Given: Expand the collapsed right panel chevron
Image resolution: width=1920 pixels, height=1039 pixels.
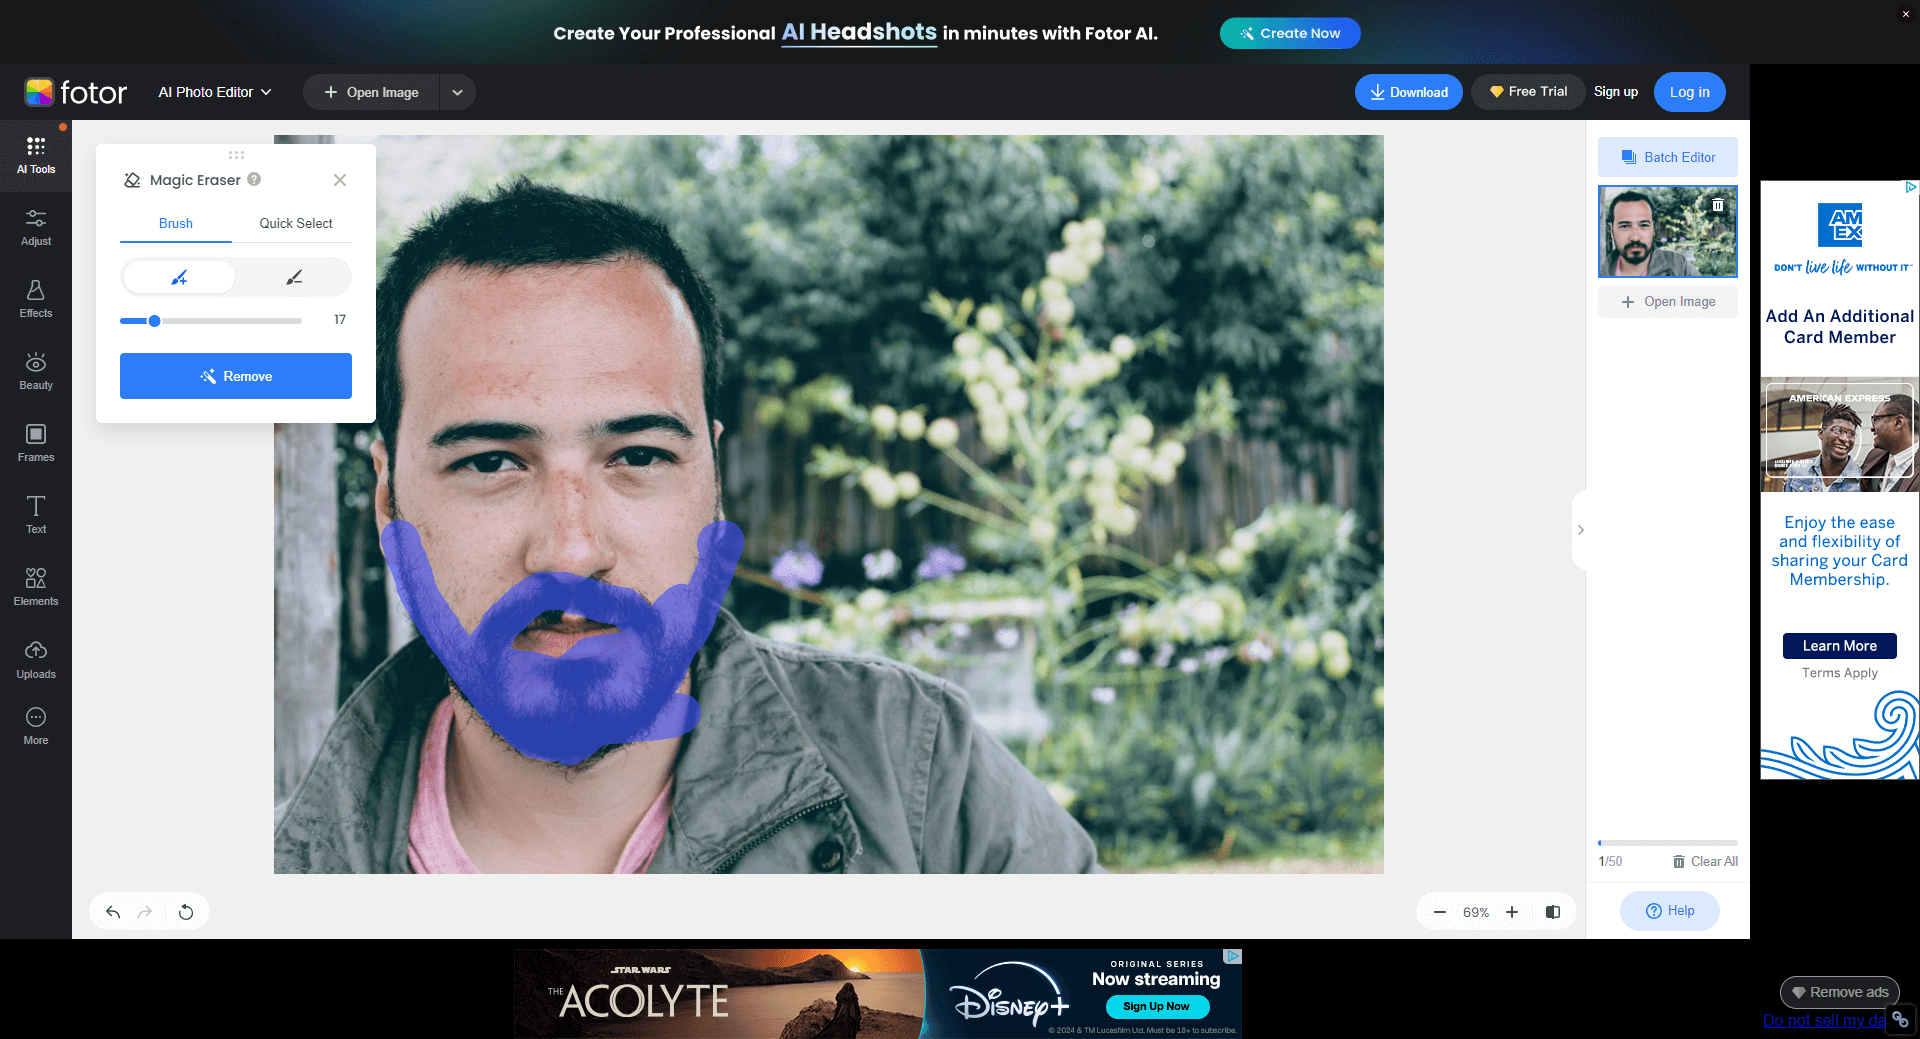Looking at the screenshot, I should coord(1580,530).
